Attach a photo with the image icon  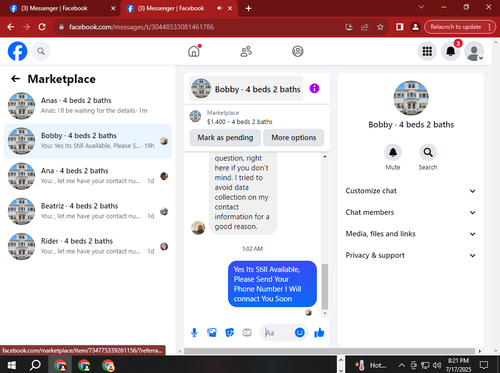coord(212,332)
